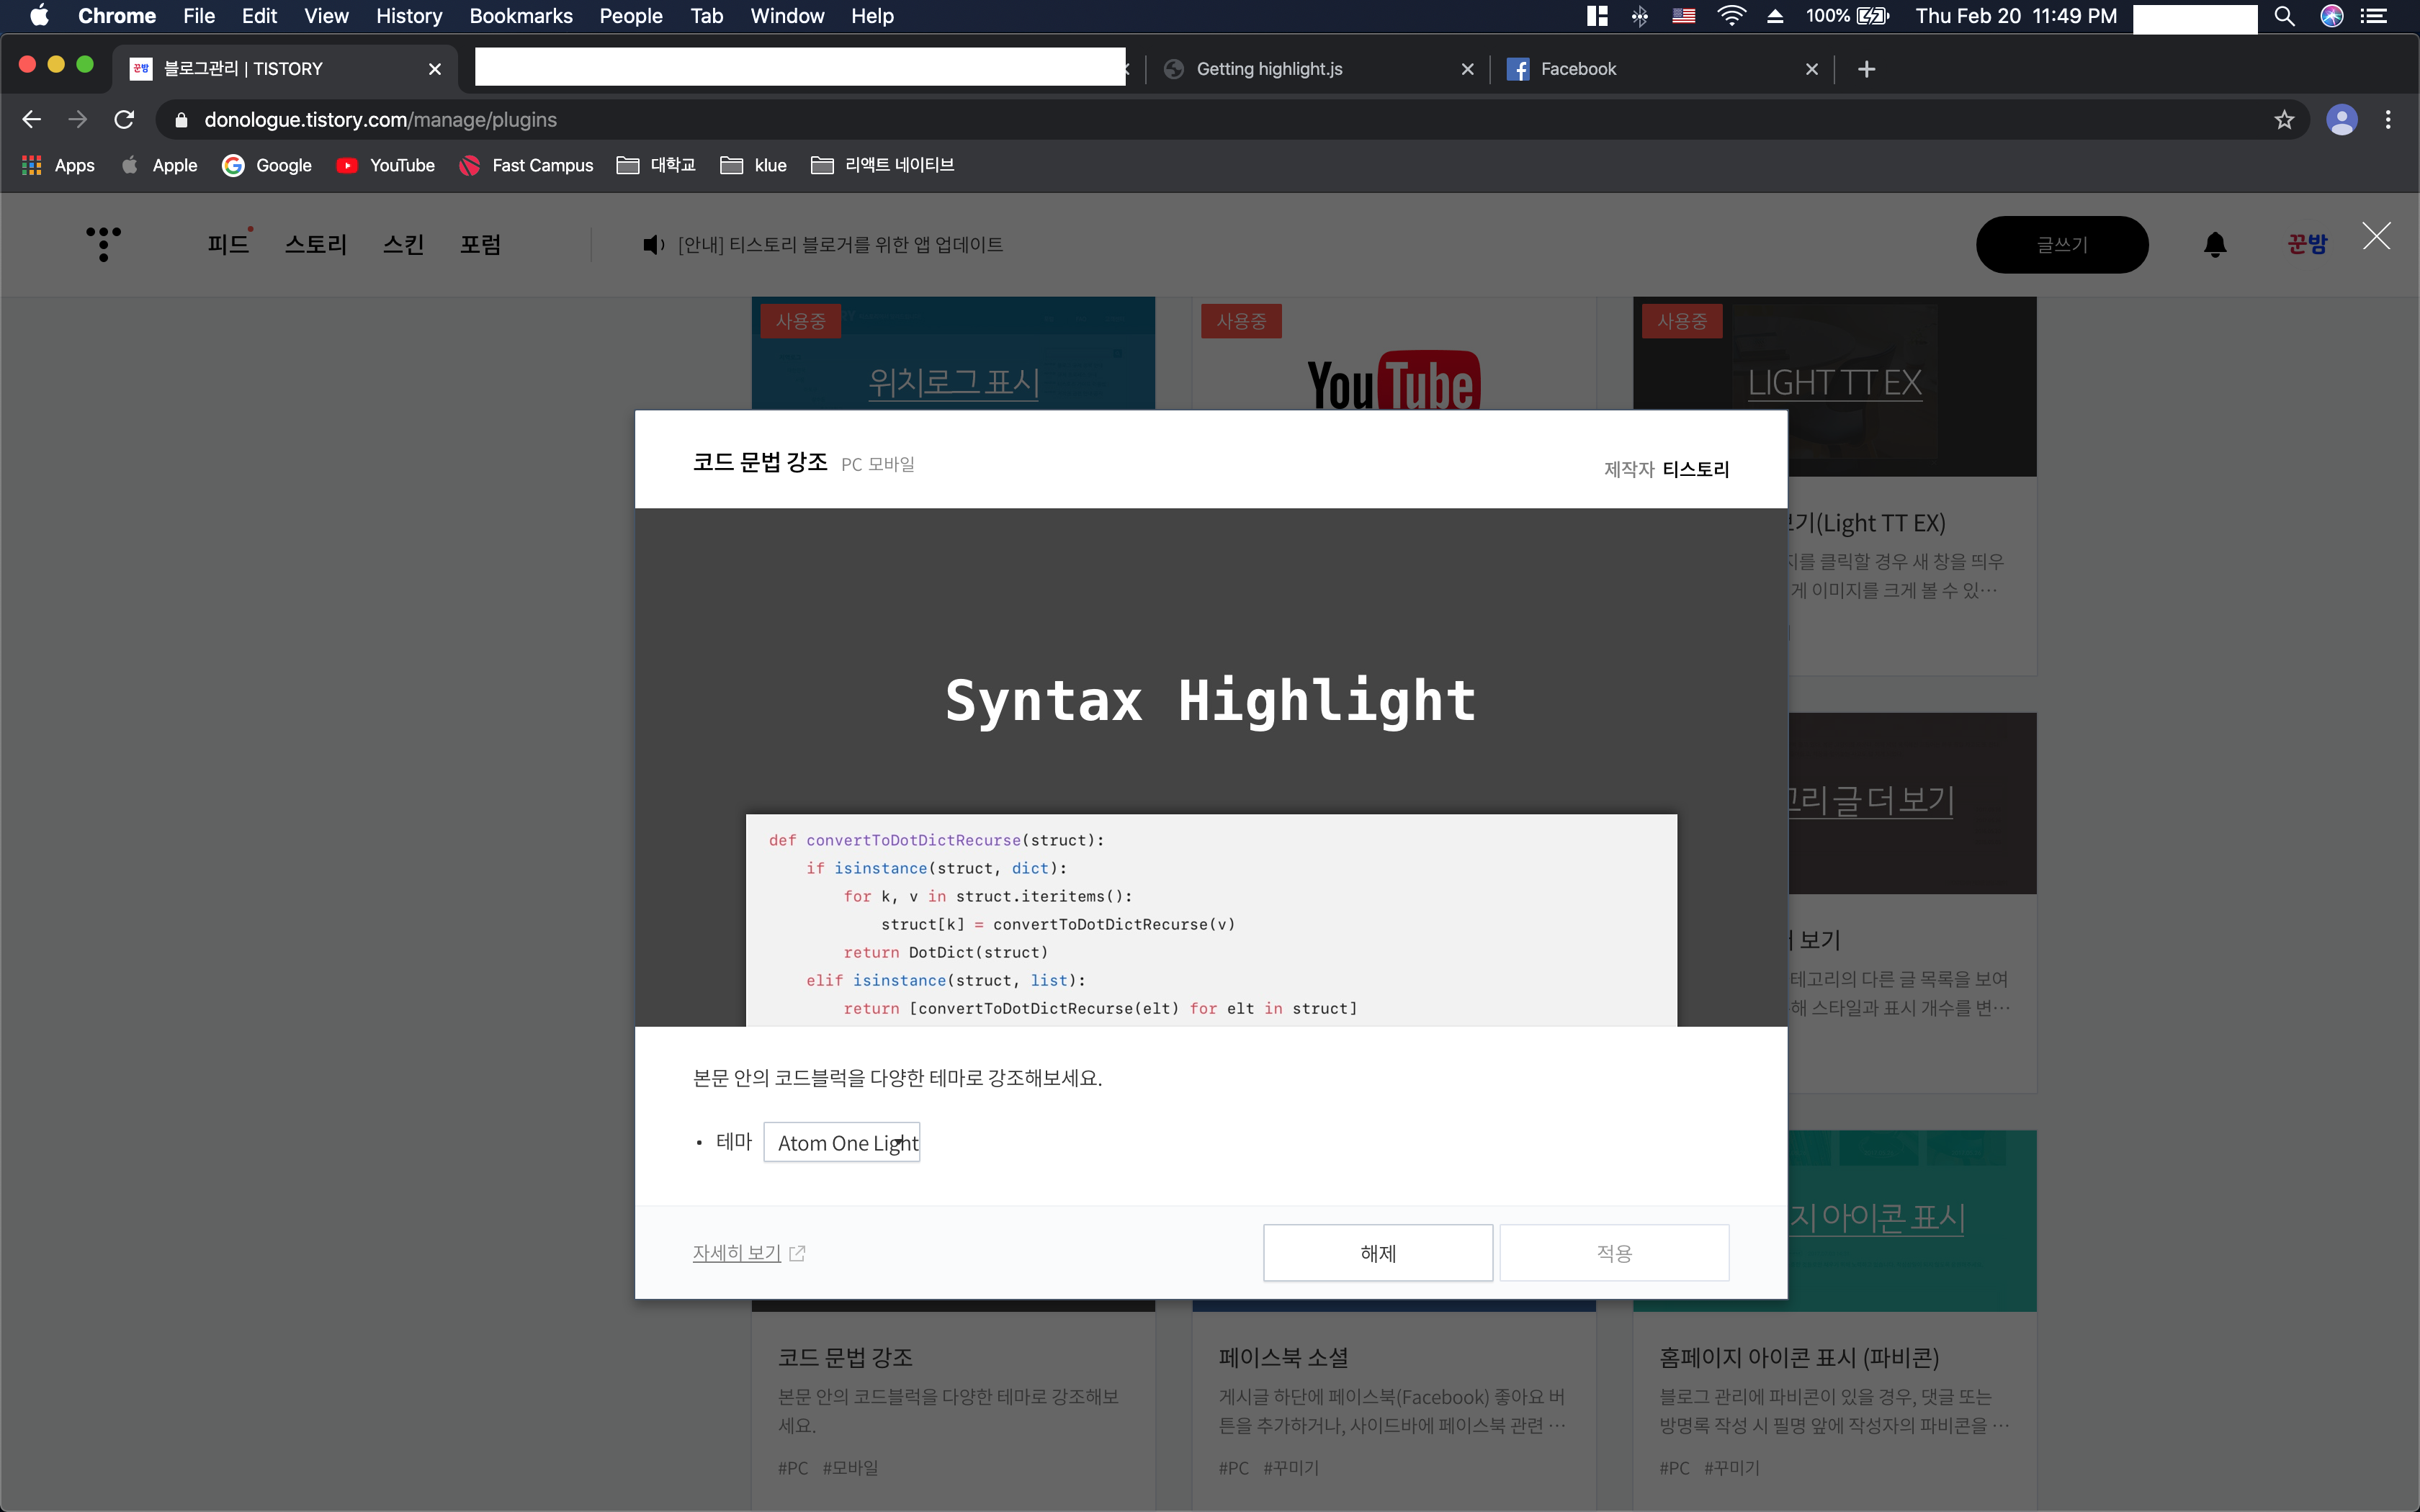The image size is (2420, 1512).
Task: Open Chrome profile avatar
Action: click(2341, 120)
